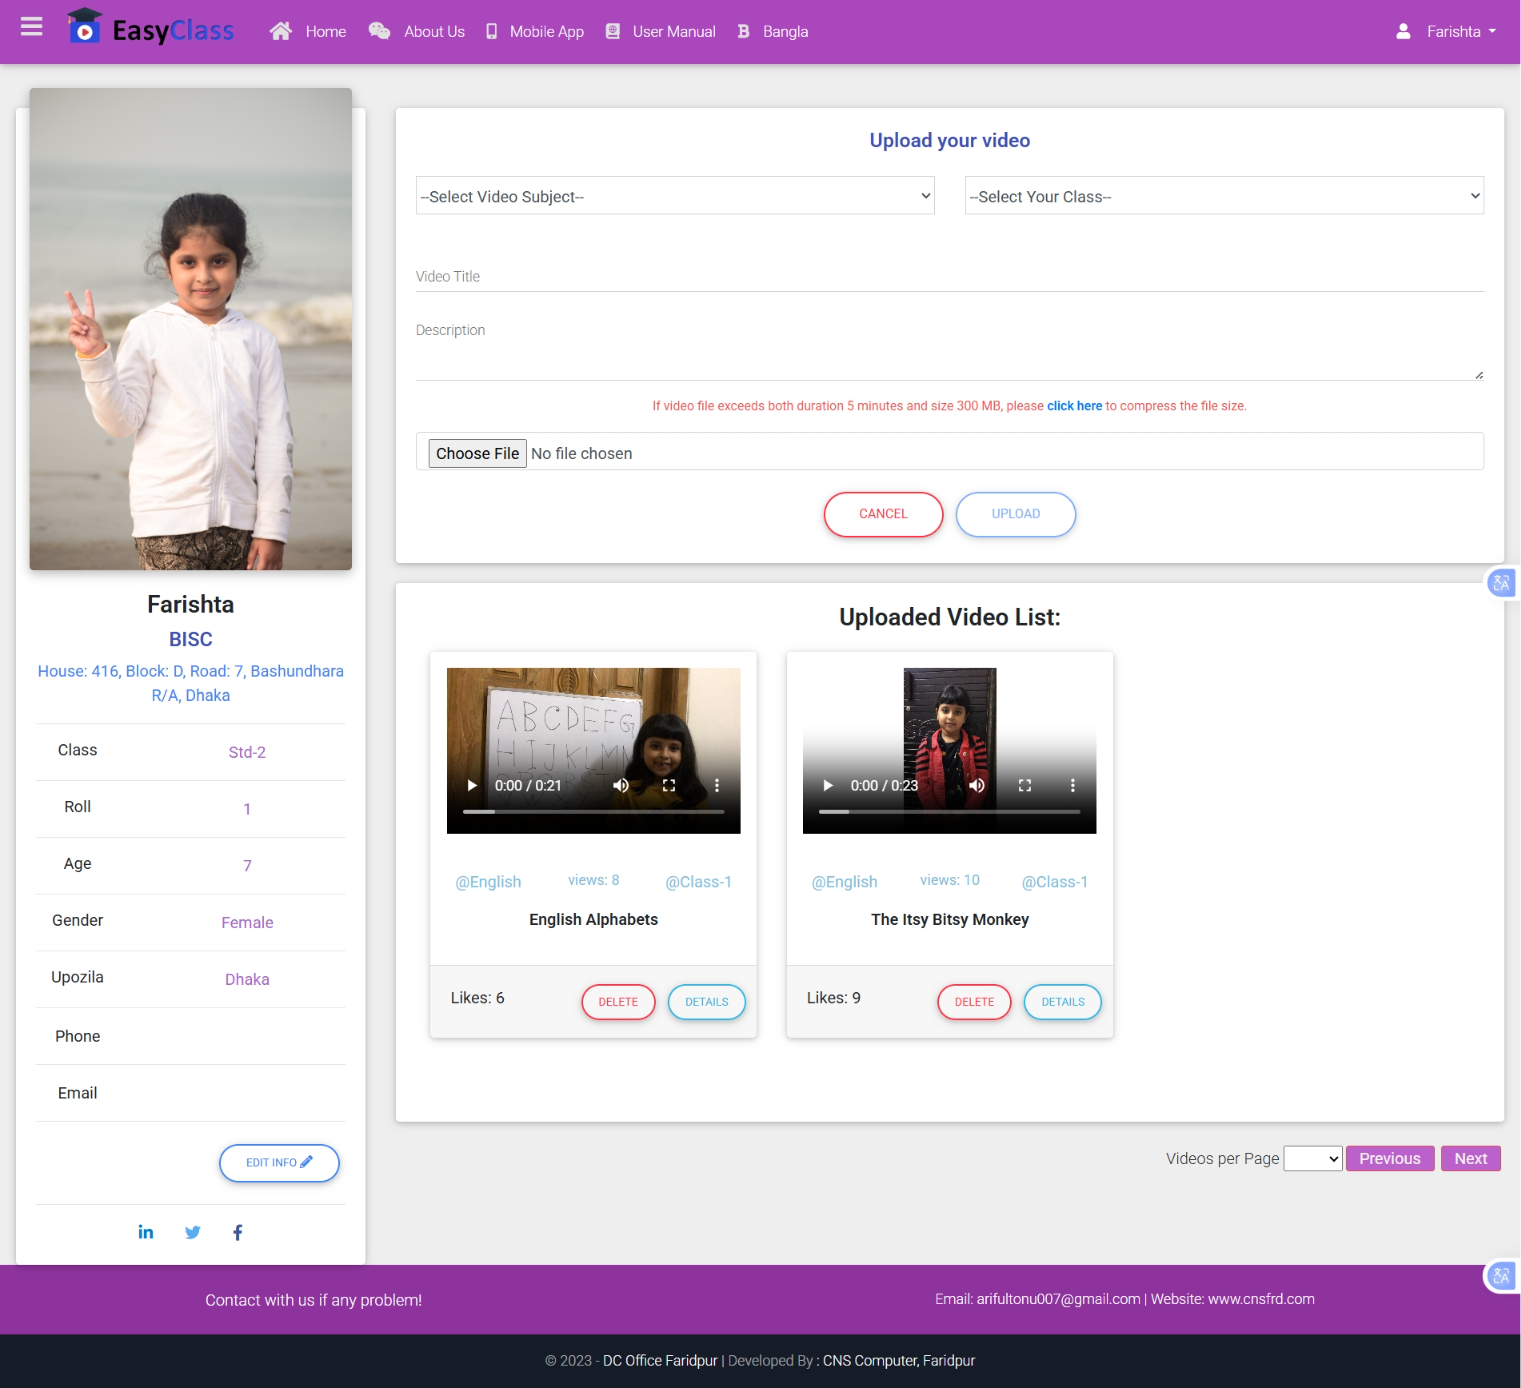The width and height of the screenshot is (1521, 1388).
Task: Click the Facebook icon under profile
Action: [x=238, y=1232]
